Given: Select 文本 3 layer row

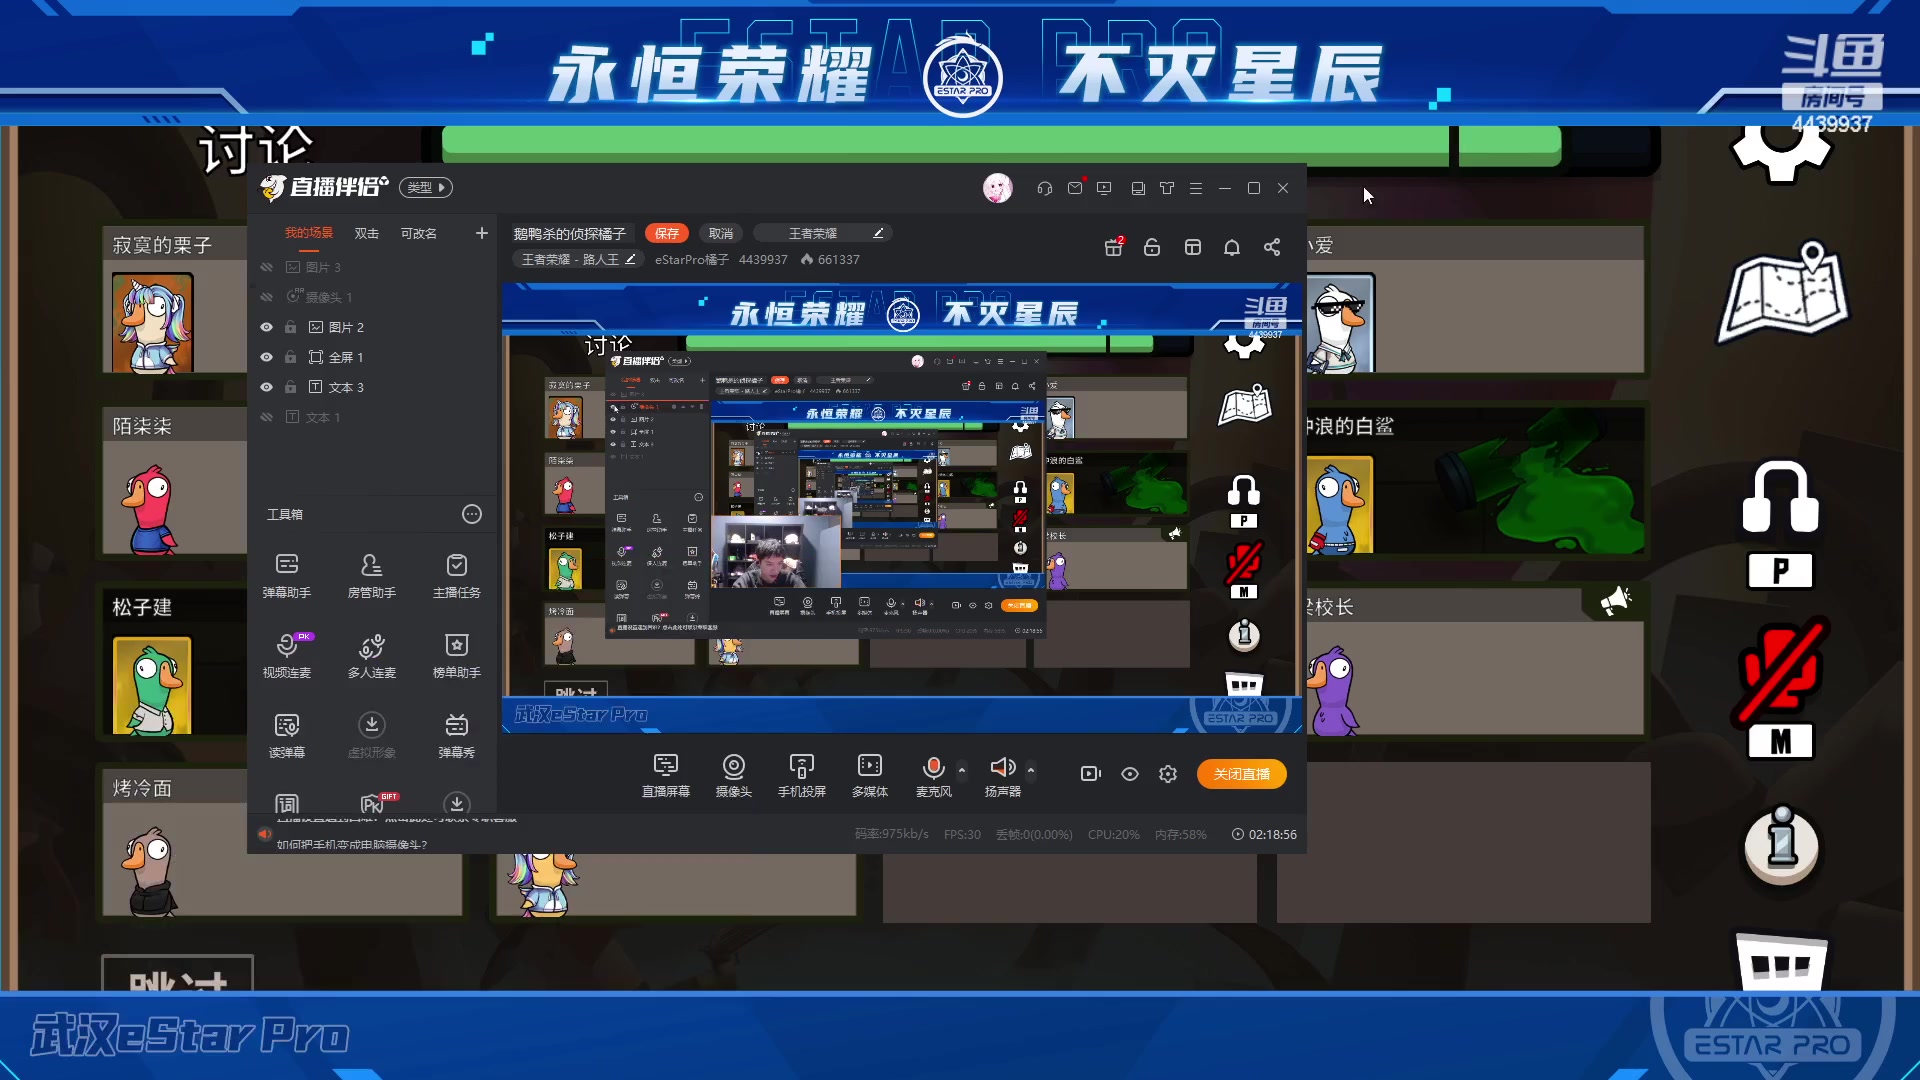Looking at the screenshot, I should coord(372,387).
